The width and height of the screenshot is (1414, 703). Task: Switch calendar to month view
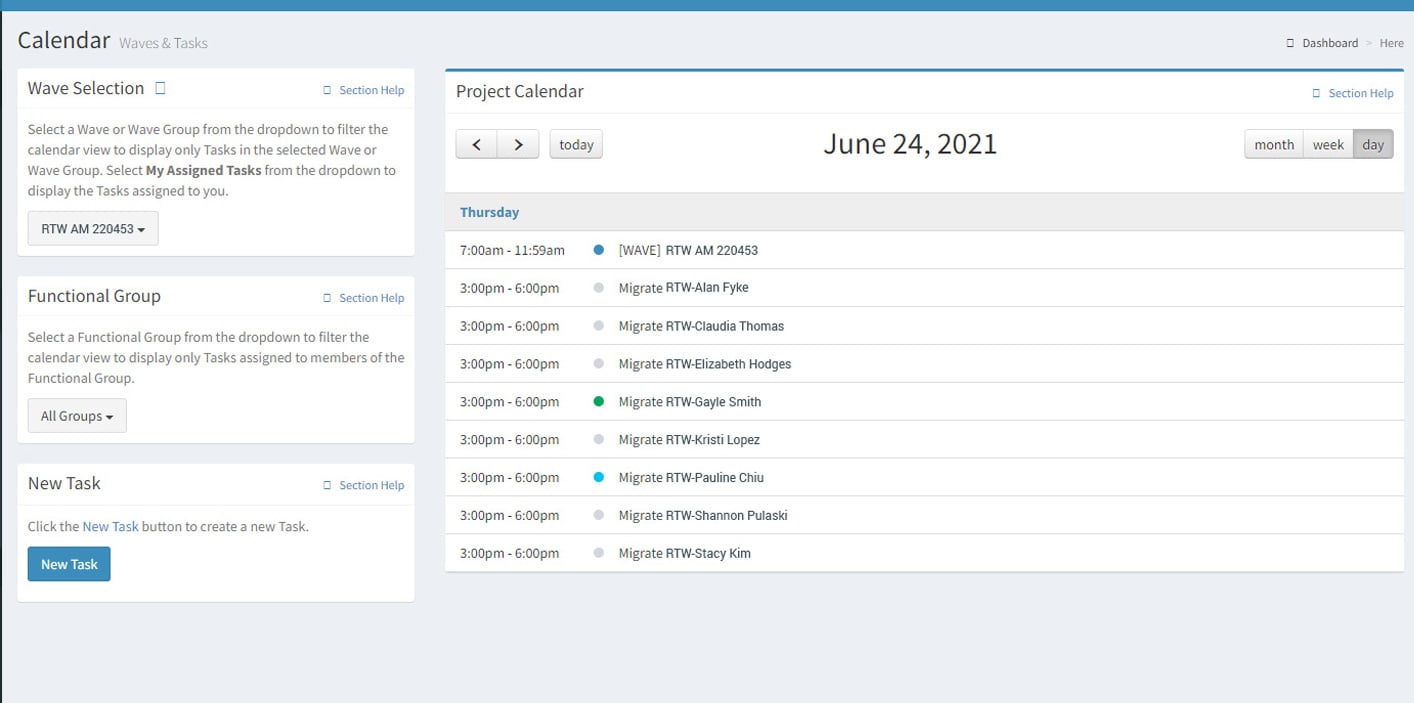click(1274, 144)
